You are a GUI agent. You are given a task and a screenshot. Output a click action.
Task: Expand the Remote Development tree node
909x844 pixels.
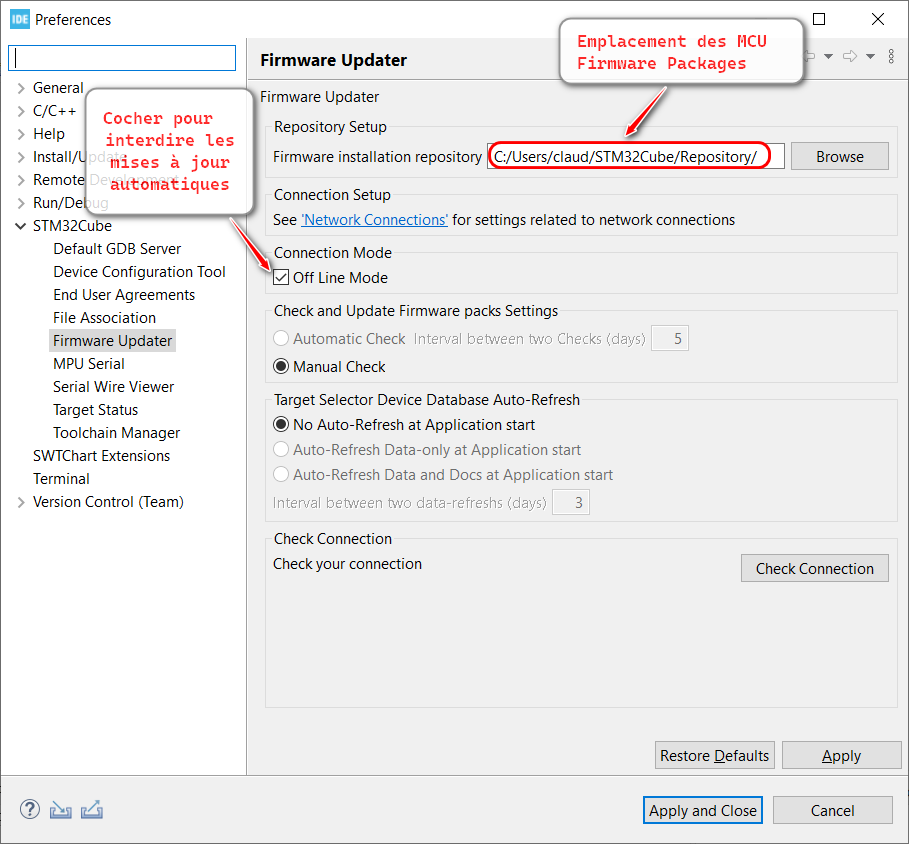point(21,180)
